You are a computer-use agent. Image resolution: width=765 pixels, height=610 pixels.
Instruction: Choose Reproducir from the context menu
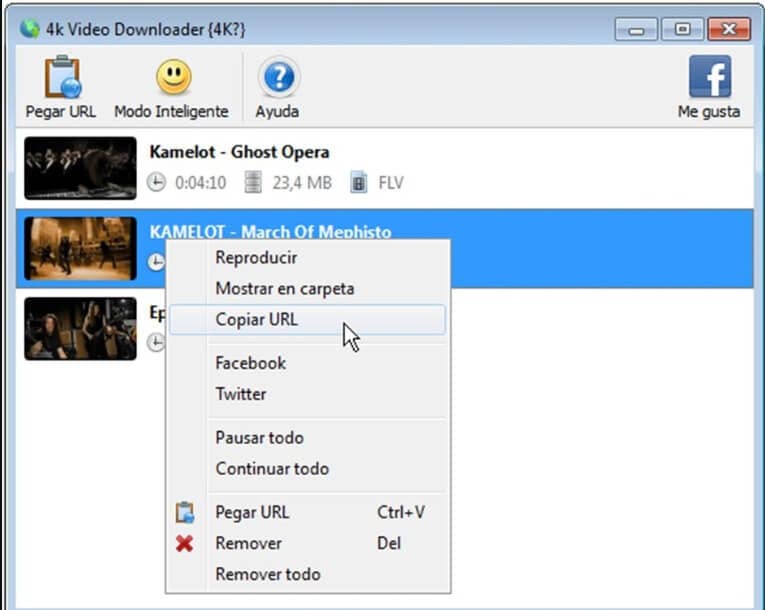click(308, 258)
